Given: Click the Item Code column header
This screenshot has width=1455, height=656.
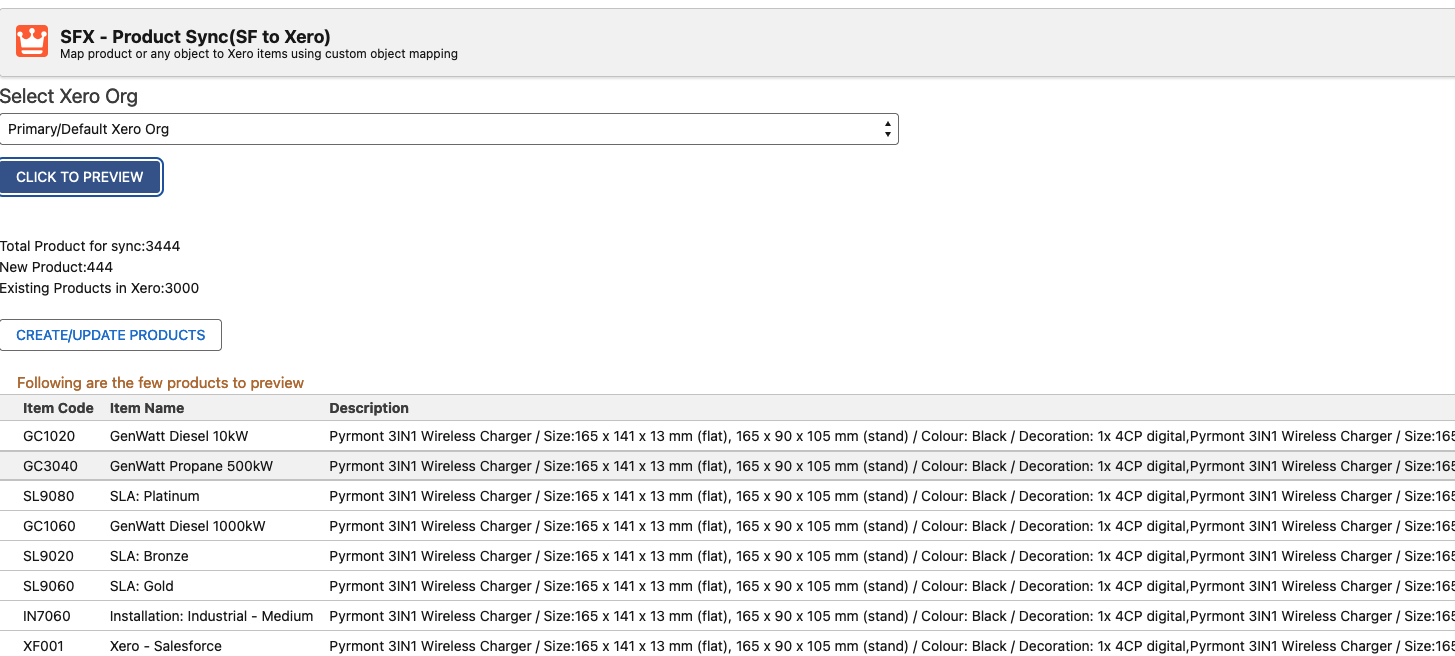Looking at the screenshot, I should 58,408.
